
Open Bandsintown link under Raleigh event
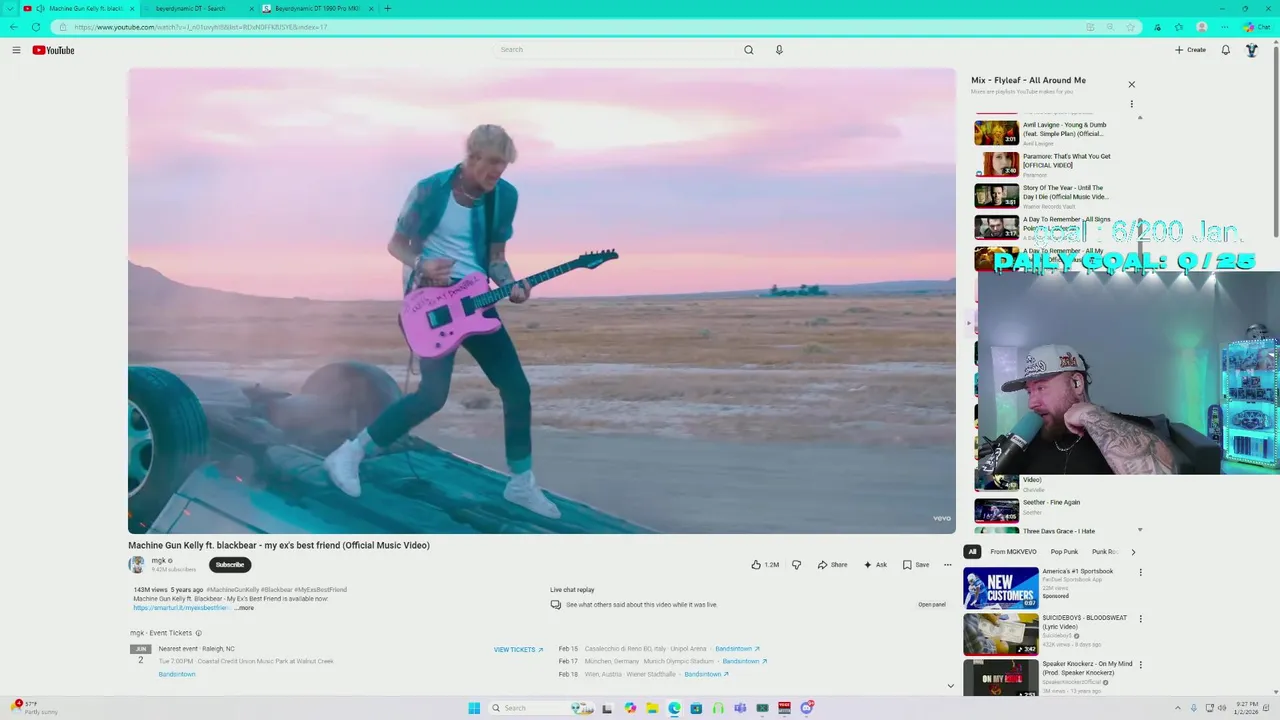(177, 675)
